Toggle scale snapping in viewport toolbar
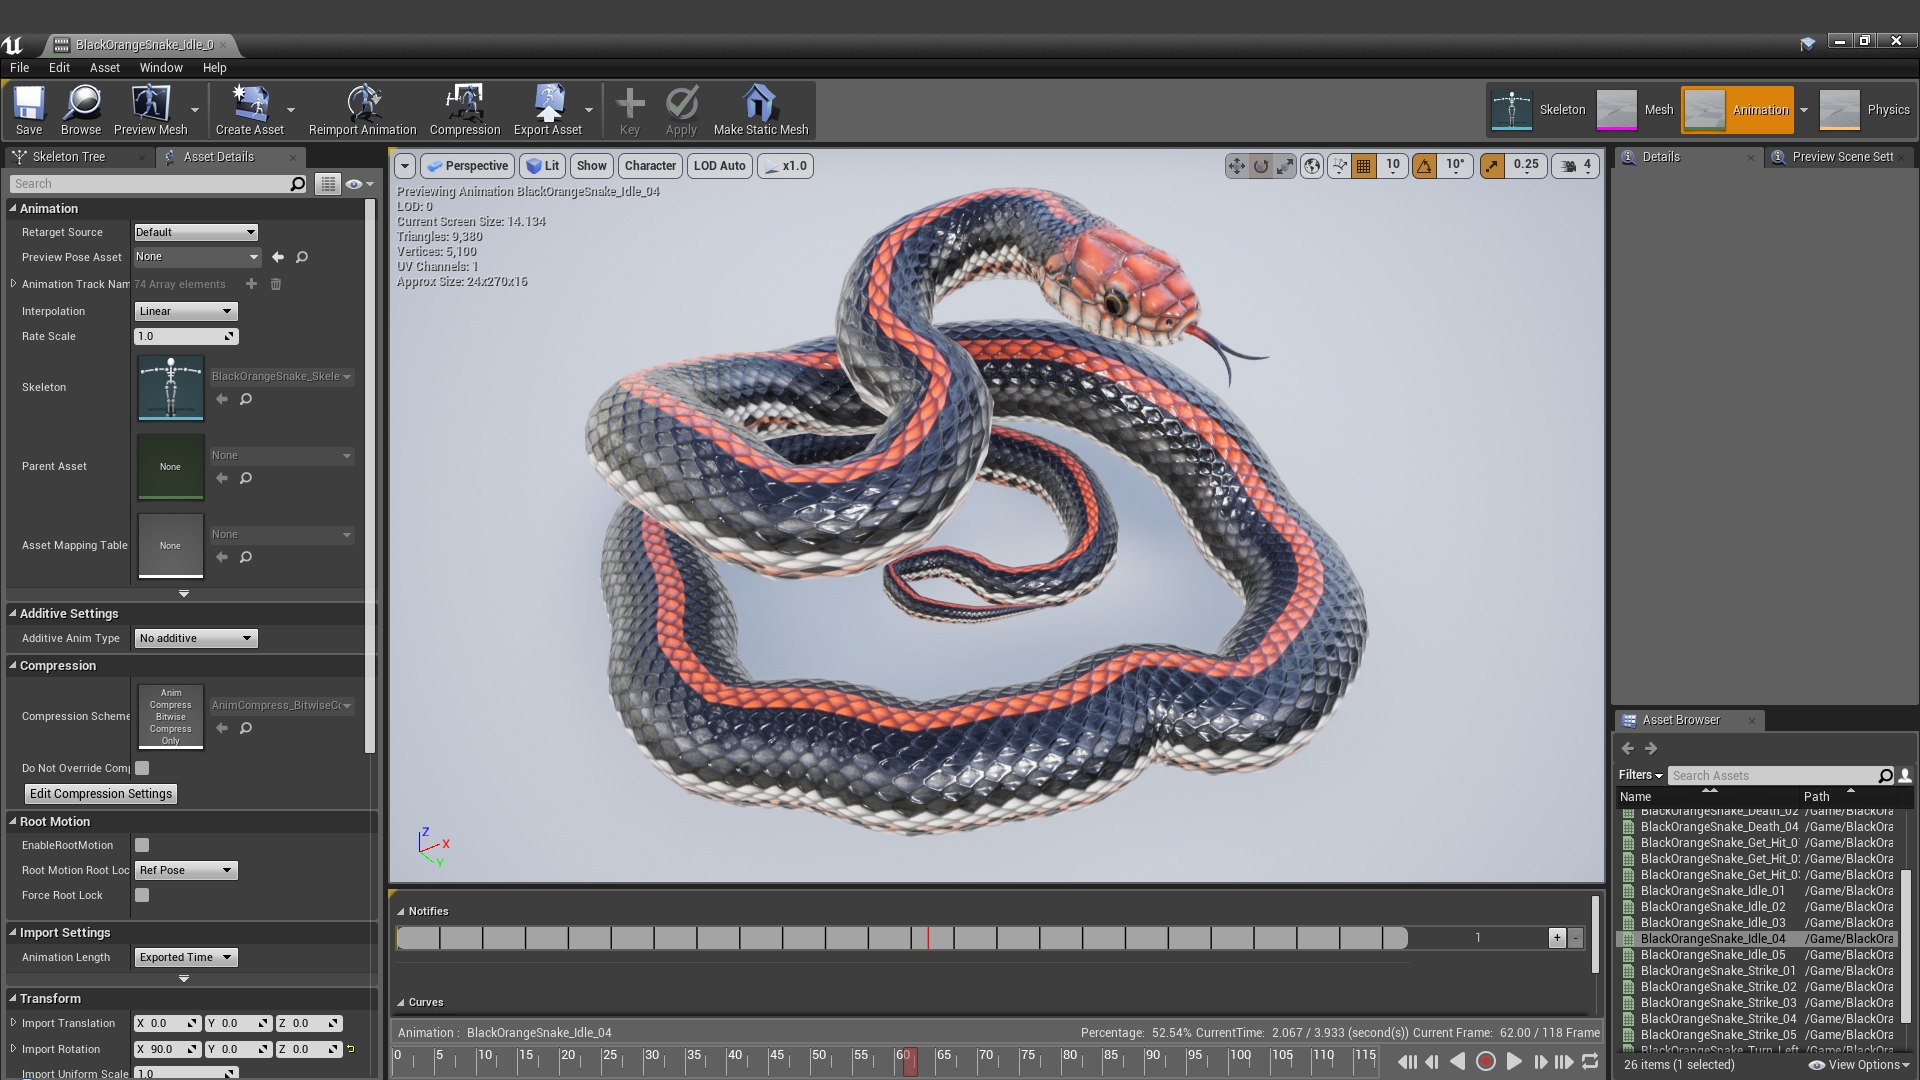Viewport: 1920px width, 1080px height. click(1492, 166)
